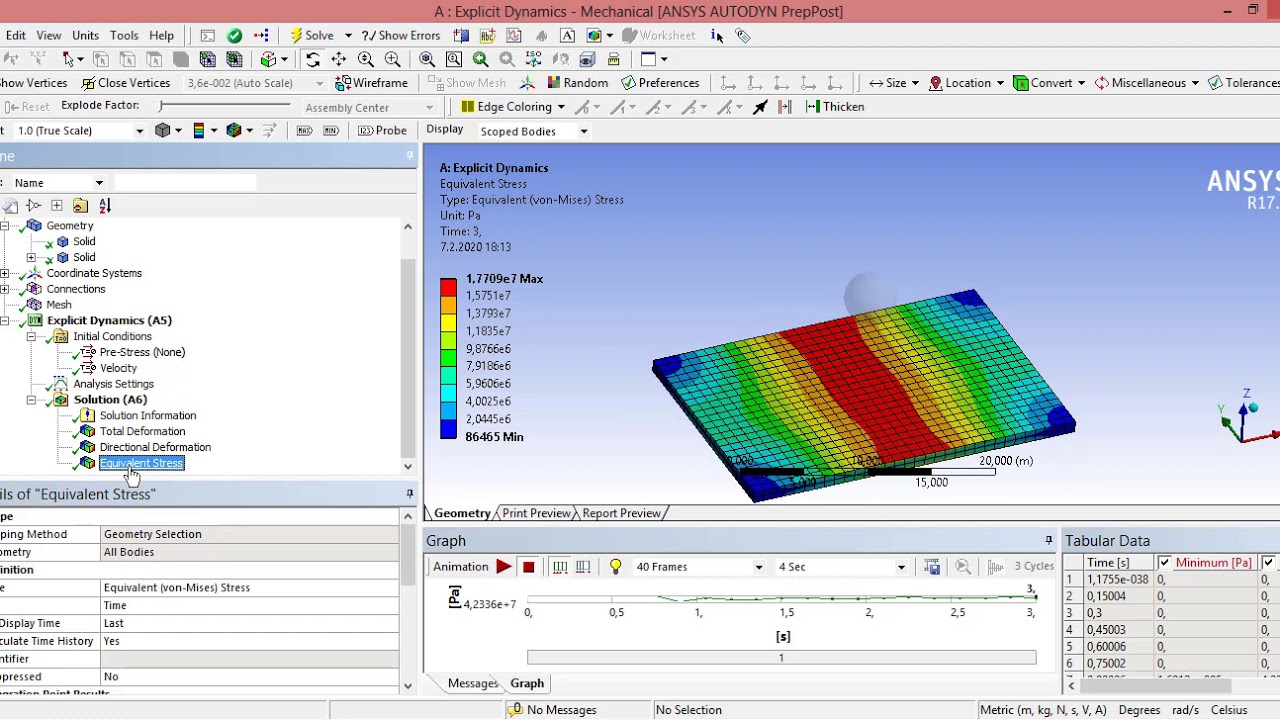
Task: Open the 4 Sec duration dropdown
Action: 901,567
